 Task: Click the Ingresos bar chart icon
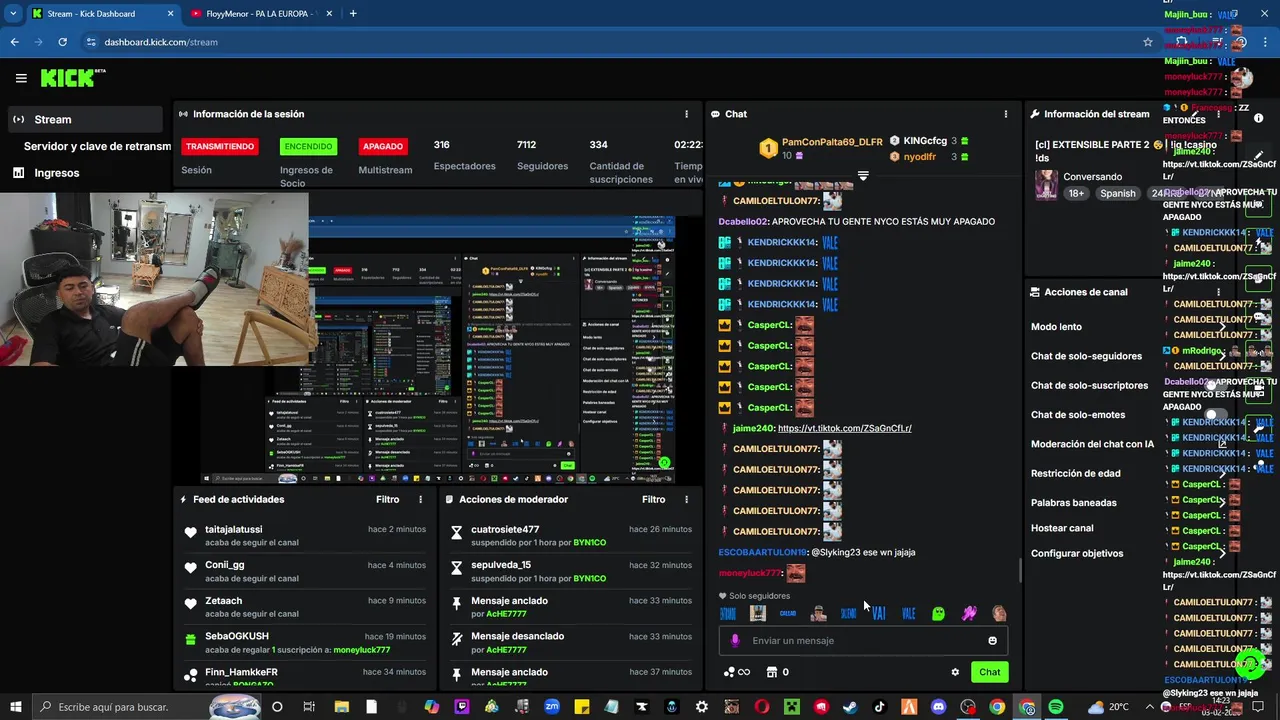pos(18,172)
